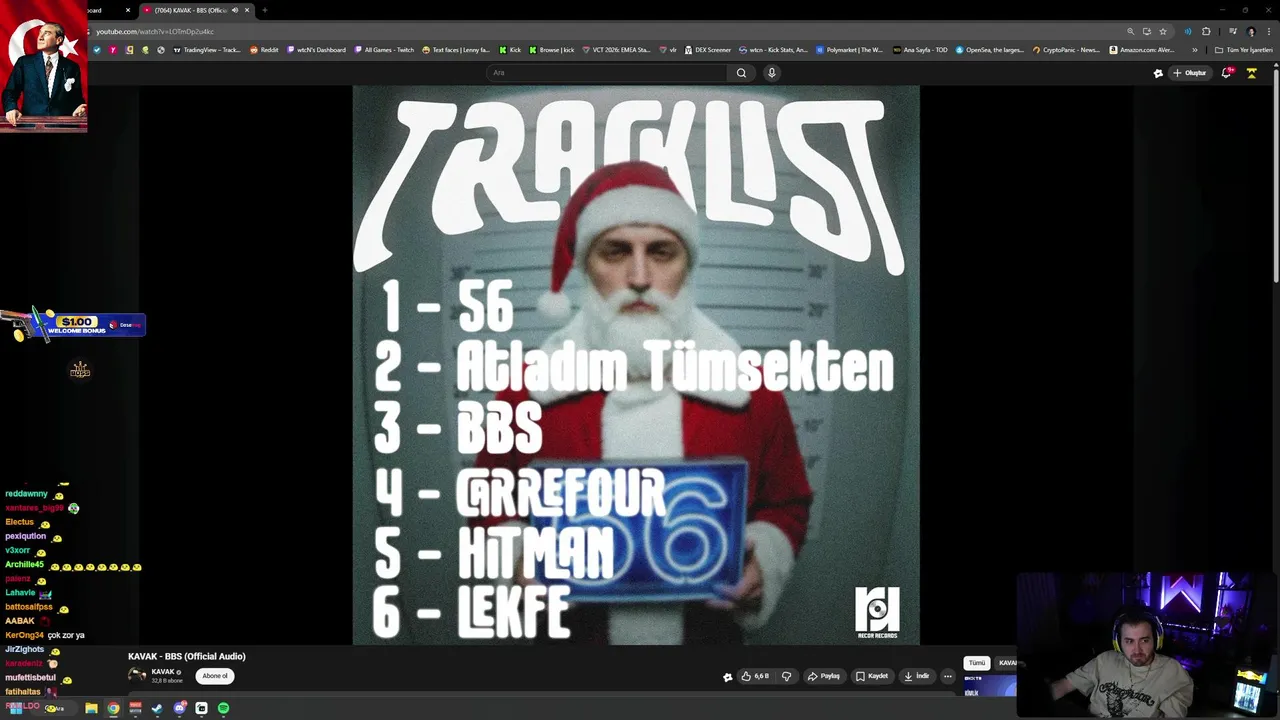The height and width of the screenshot is (720, 1280).
Task: Open the OpenSea bookmark
Action: point(990,50)
